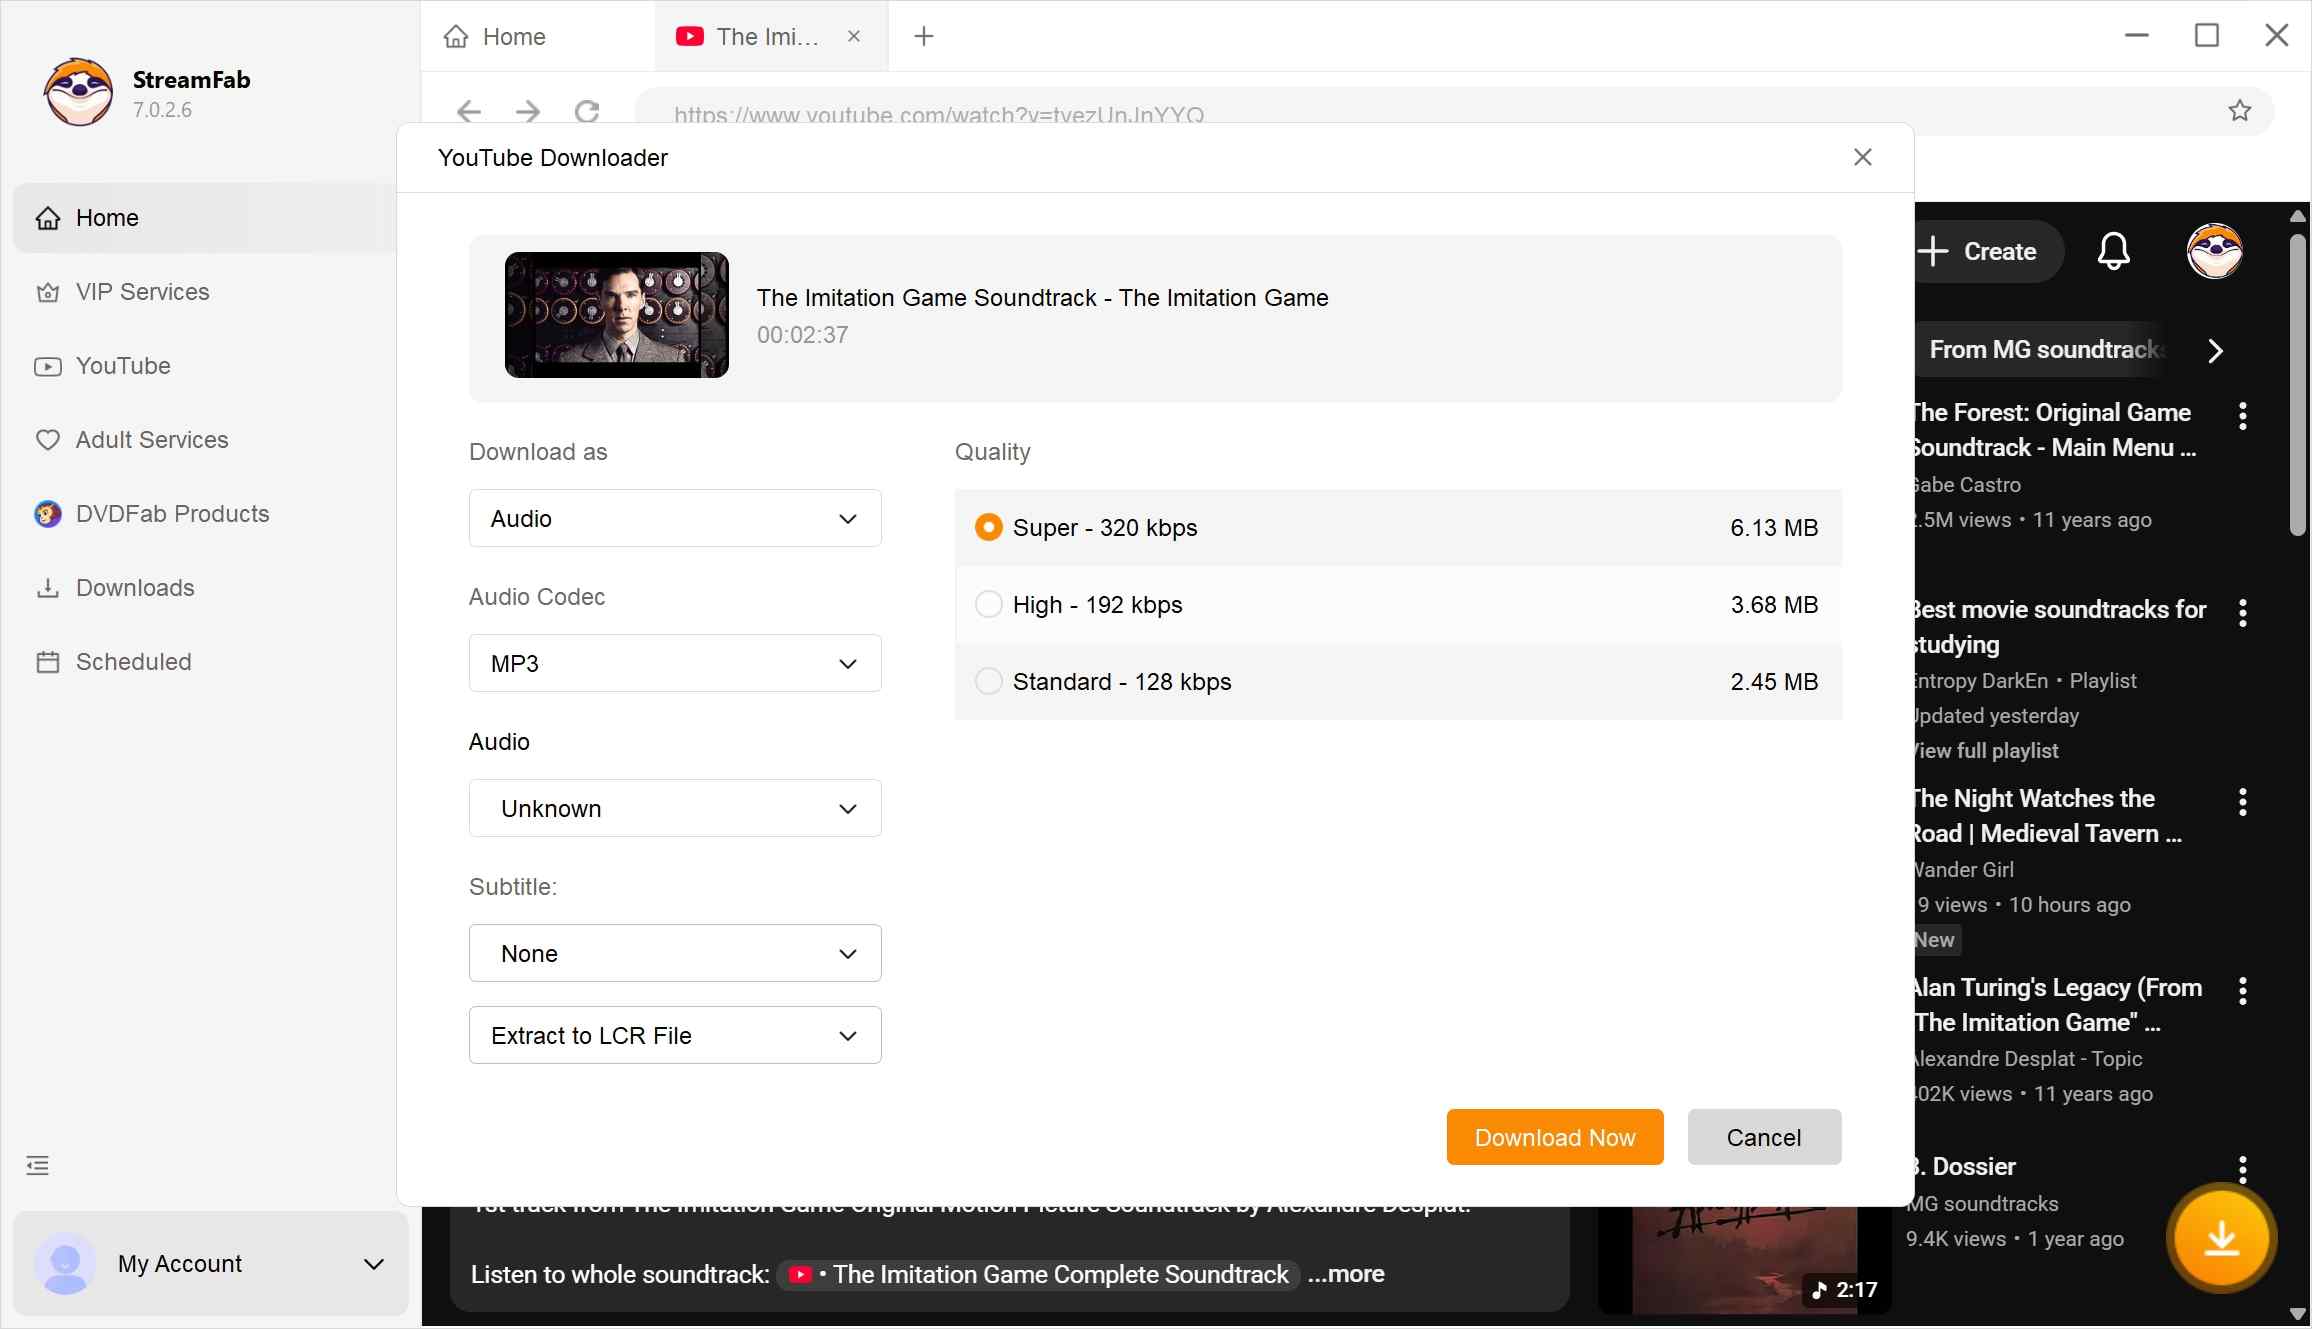The height and width of the screenshot is (1329, 2312).
Task: Open options for Alan Turing's Legacy video
Action: (2243, 991)
